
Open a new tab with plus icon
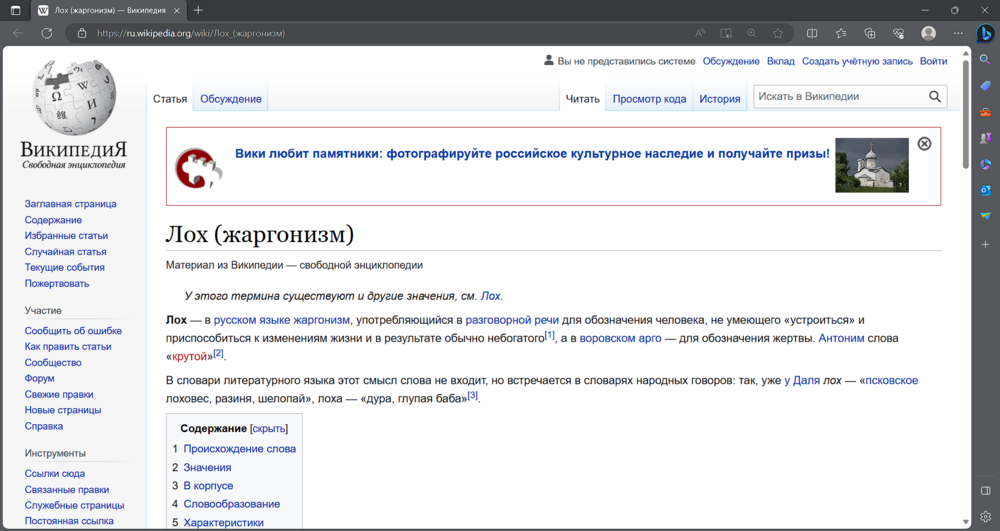point(198,10)
